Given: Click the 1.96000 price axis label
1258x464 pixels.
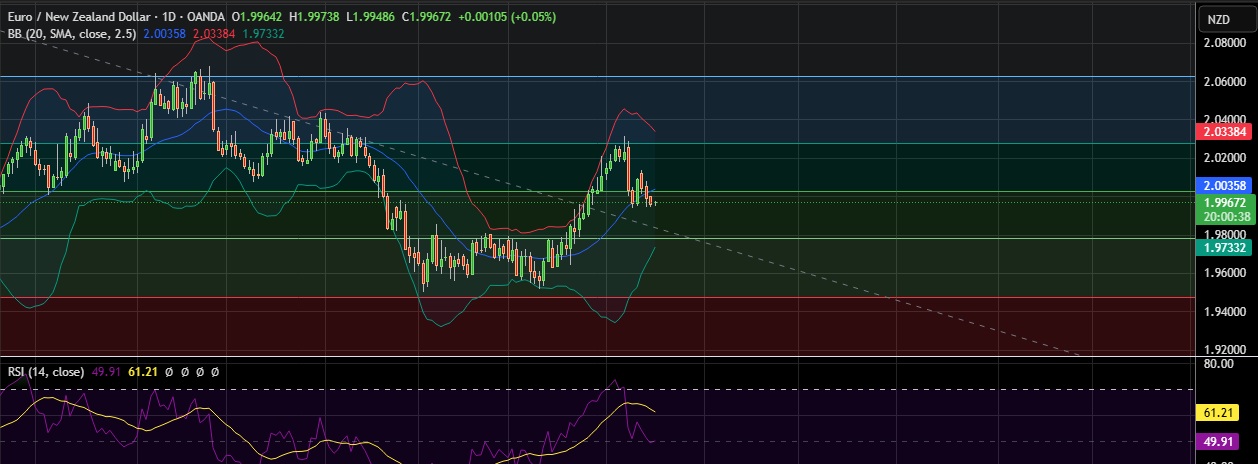Looking at the screenshot, I should click(1223, 273).
